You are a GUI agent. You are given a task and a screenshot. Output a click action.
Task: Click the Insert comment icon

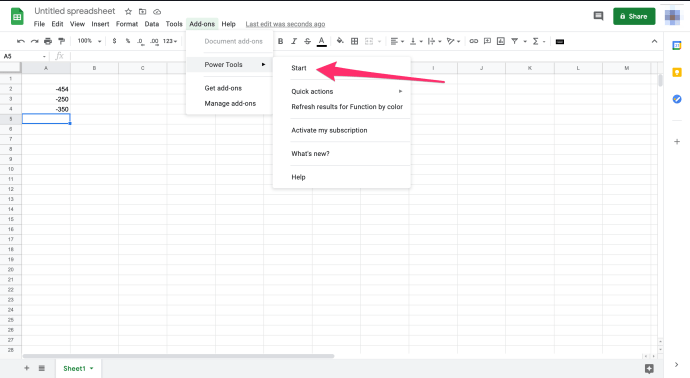click(x=487, y=41)
